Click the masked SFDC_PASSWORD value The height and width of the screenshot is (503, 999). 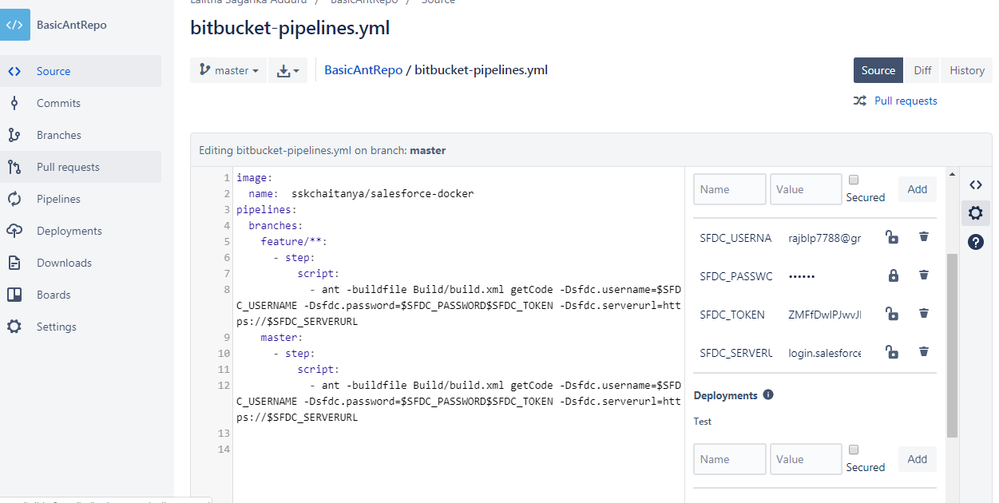[801, 276]
